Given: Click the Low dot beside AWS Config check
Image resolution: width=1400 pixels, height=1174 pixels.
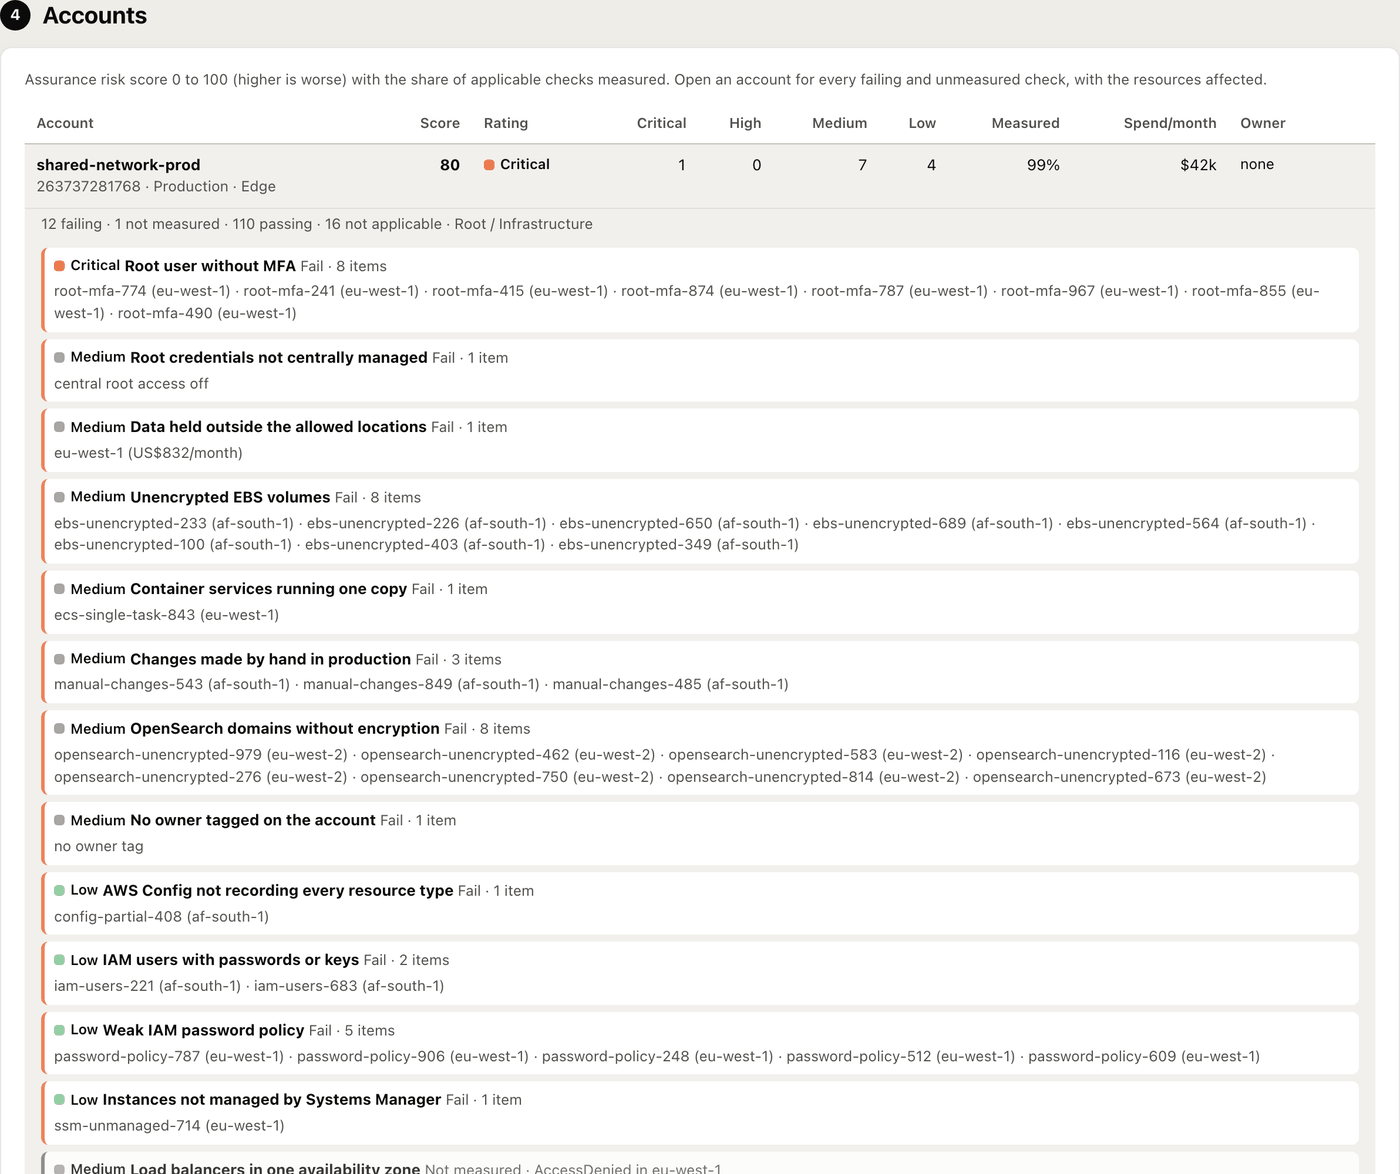Looking at the screenshot, I should tap(59, 890).
